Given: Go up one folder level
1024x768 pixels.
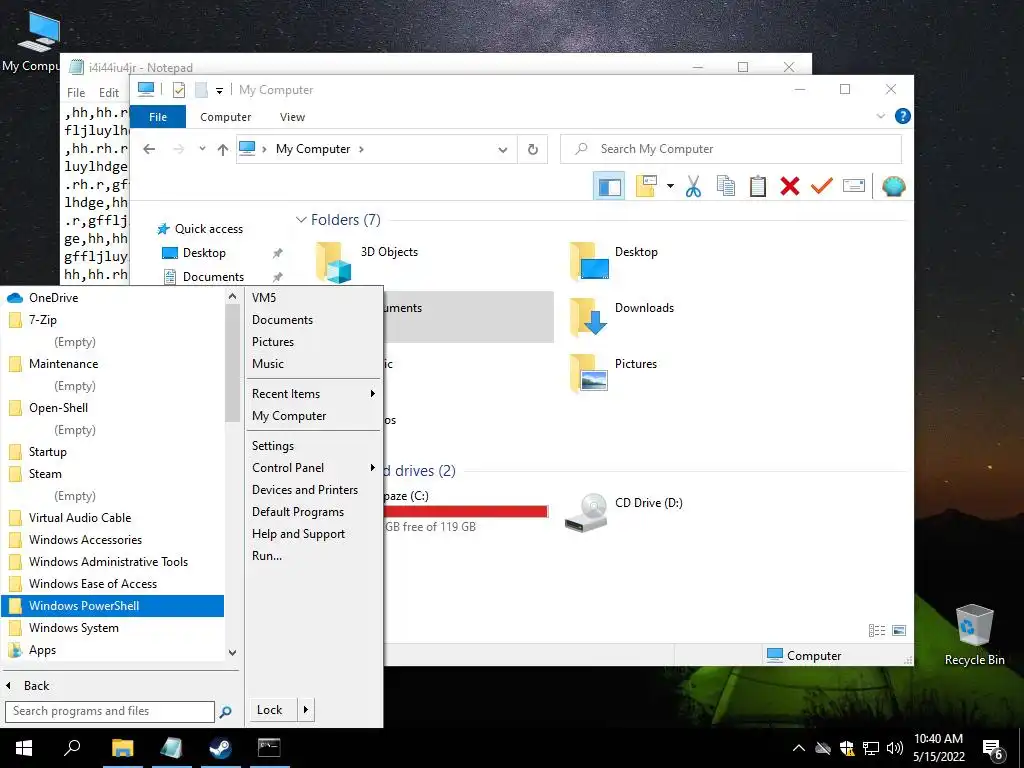Looking at the screenshot, I should pyautogui.click(x=223, y=150).
